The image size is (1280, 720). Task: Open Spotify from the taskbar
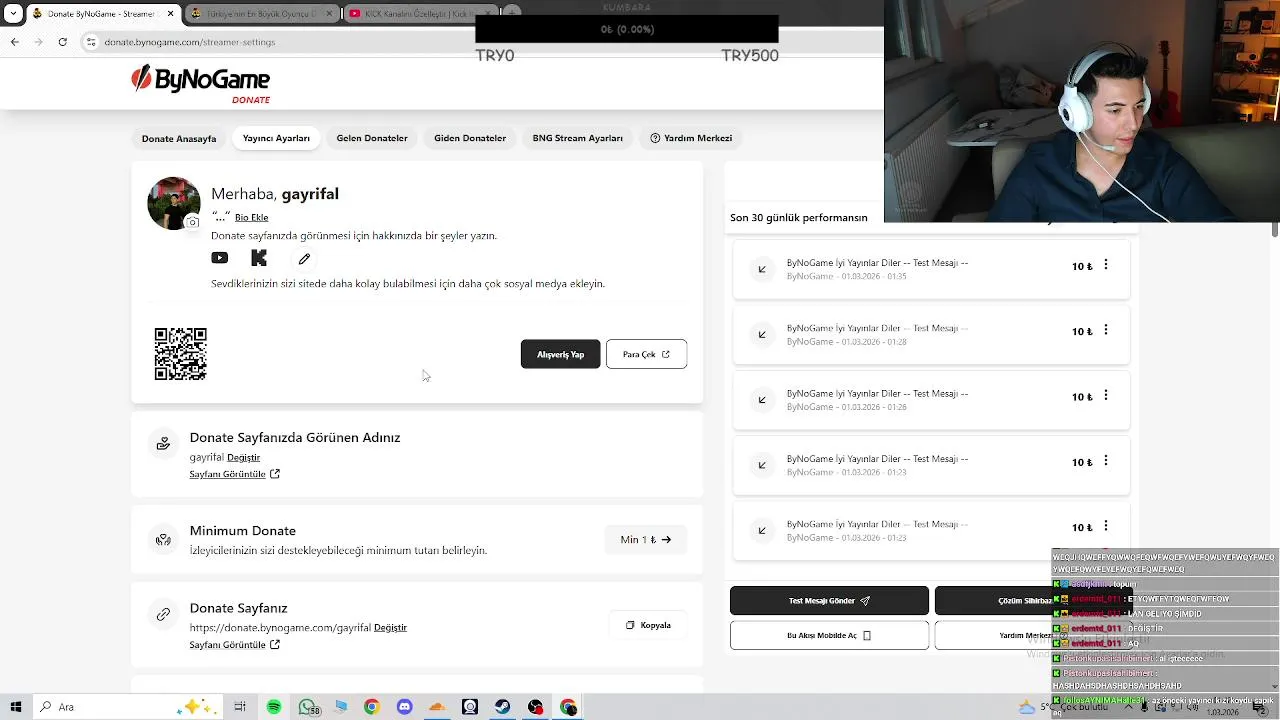[273, 707]
